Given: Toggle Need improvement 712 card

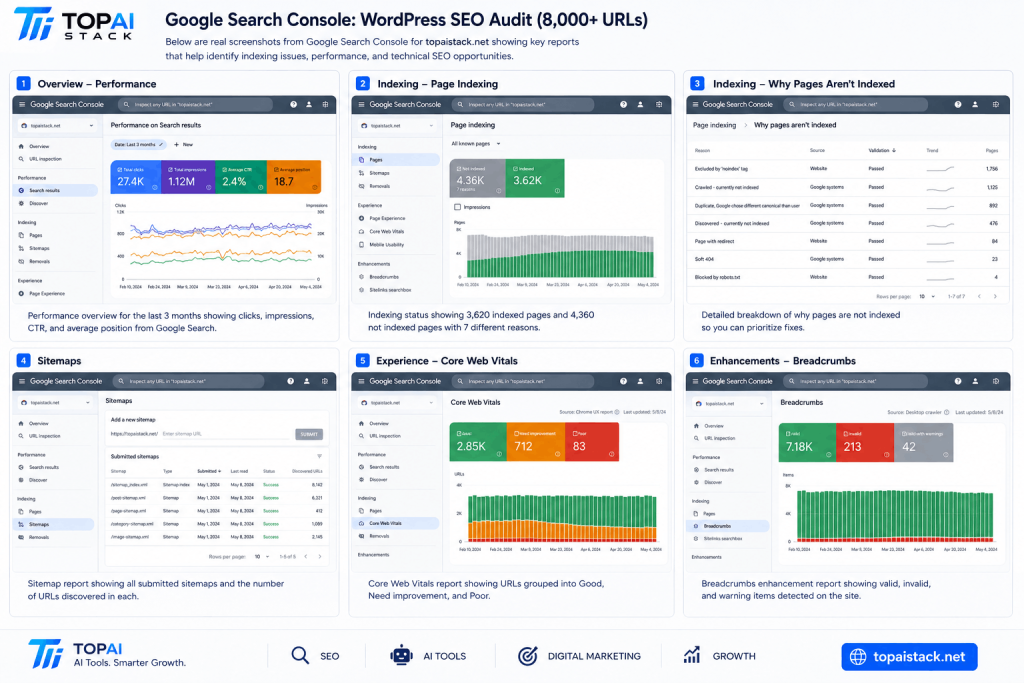Looking at the screenshot, I should pos(536,442).
